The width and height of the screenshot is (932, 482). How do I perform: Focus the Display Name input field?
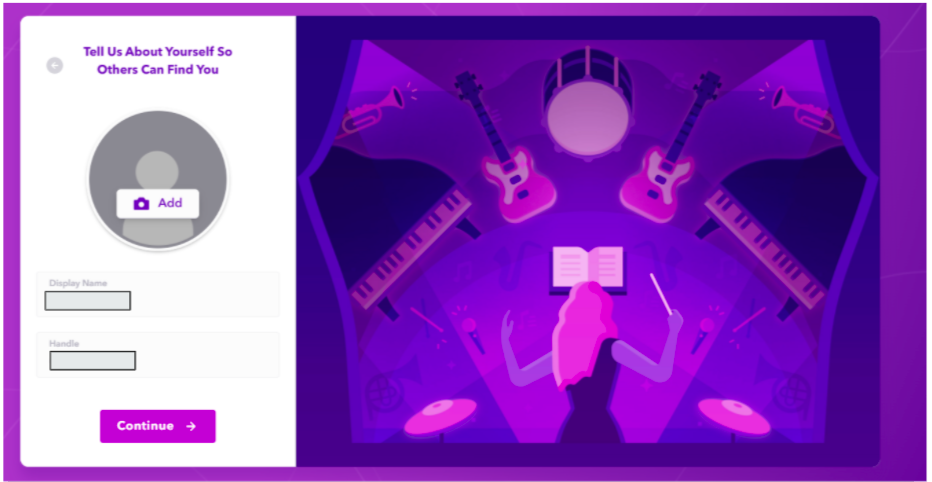tap(158, 294)
